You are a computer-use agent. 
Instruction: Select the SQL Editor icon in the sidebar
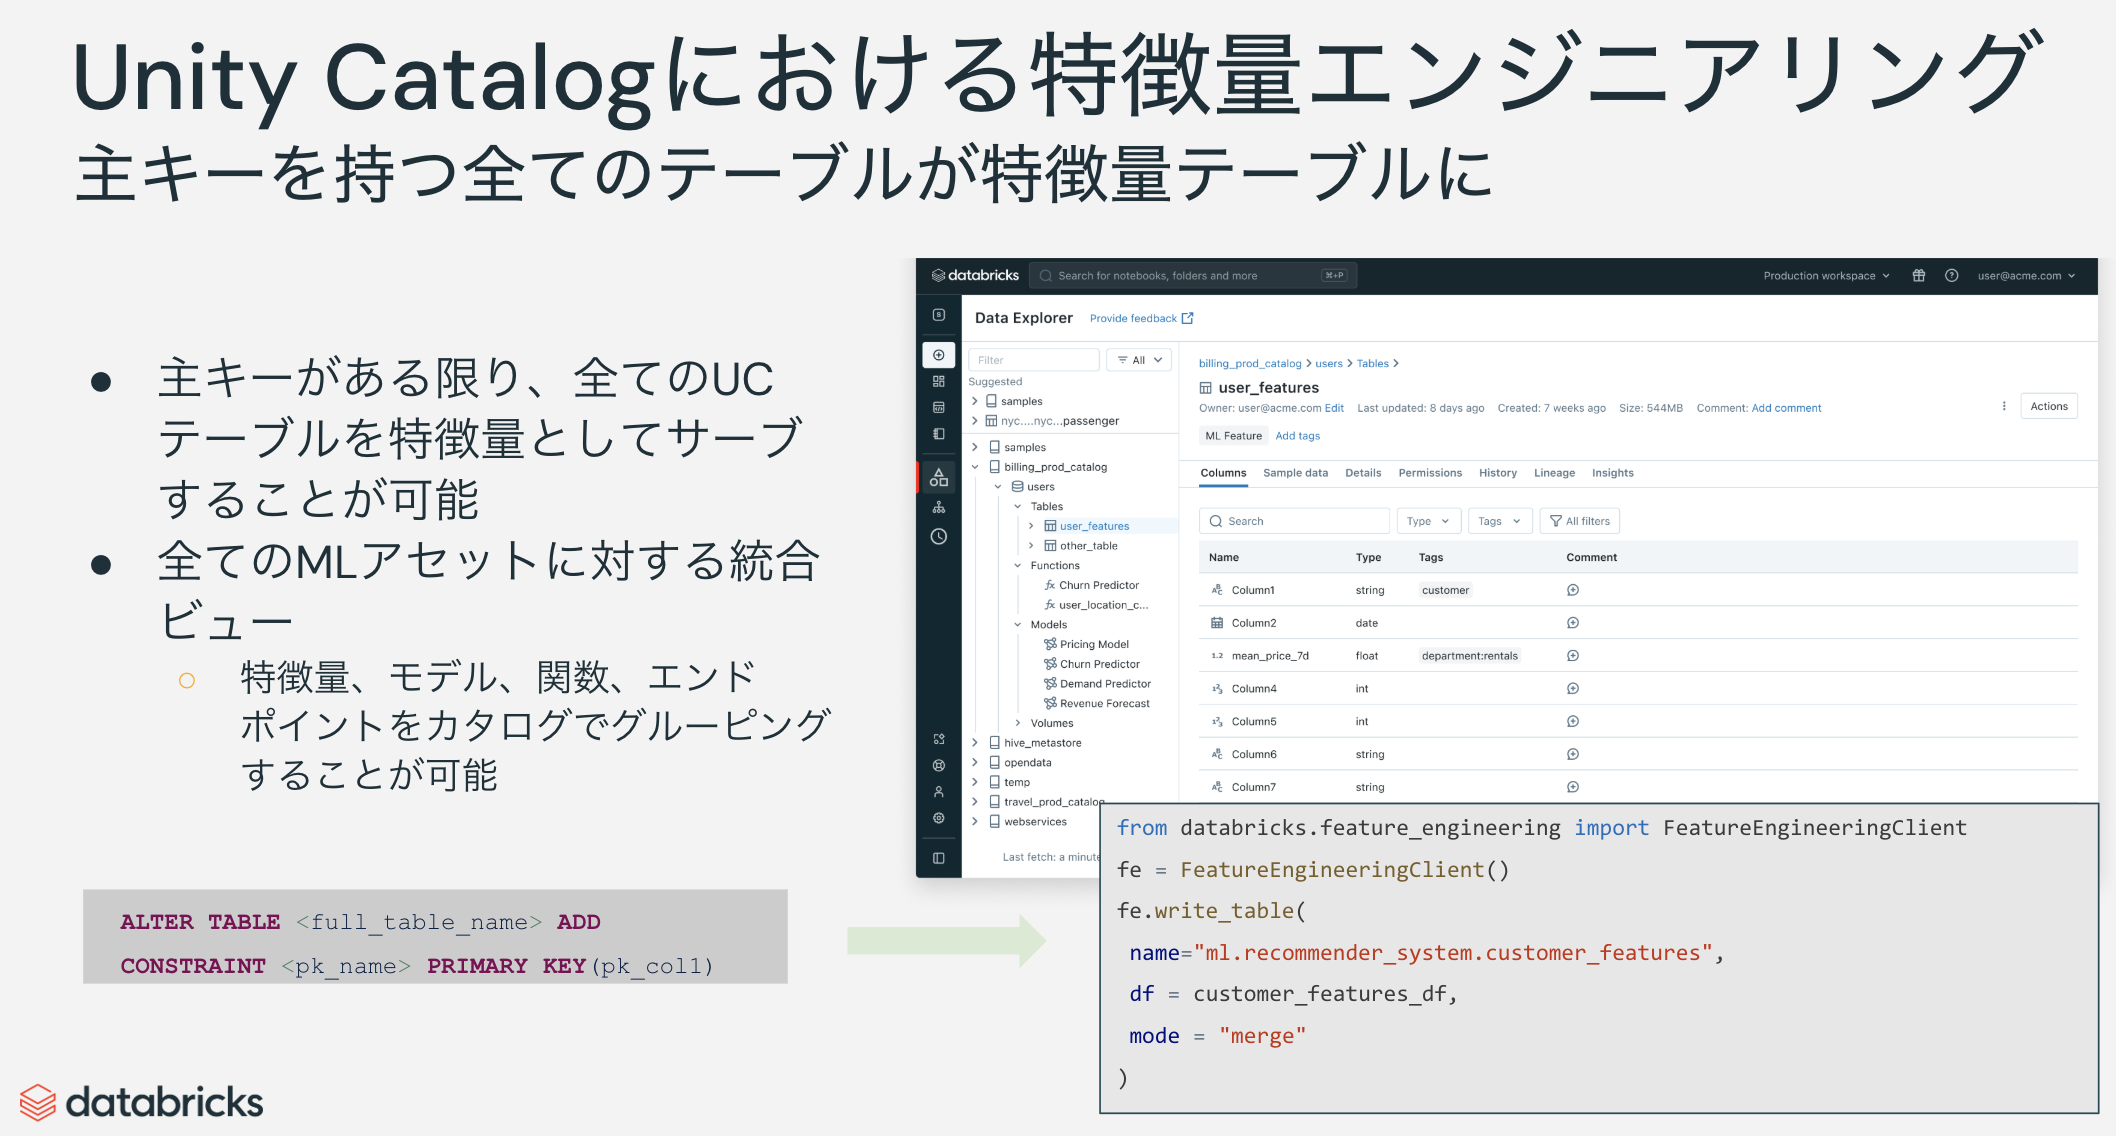pyautogui.click(x=938, y=405)
